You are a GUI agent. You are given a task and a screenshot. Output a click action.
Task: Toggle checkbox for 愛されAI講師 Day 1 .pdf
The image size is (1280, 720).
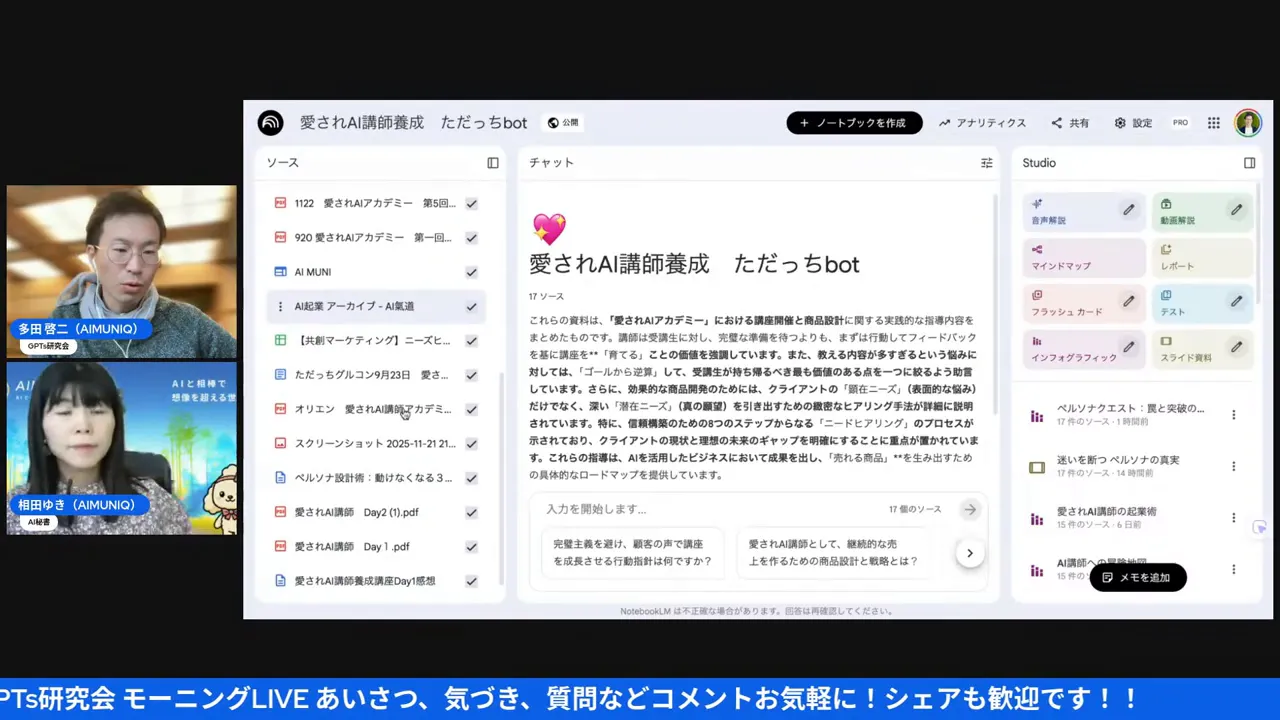471,546
